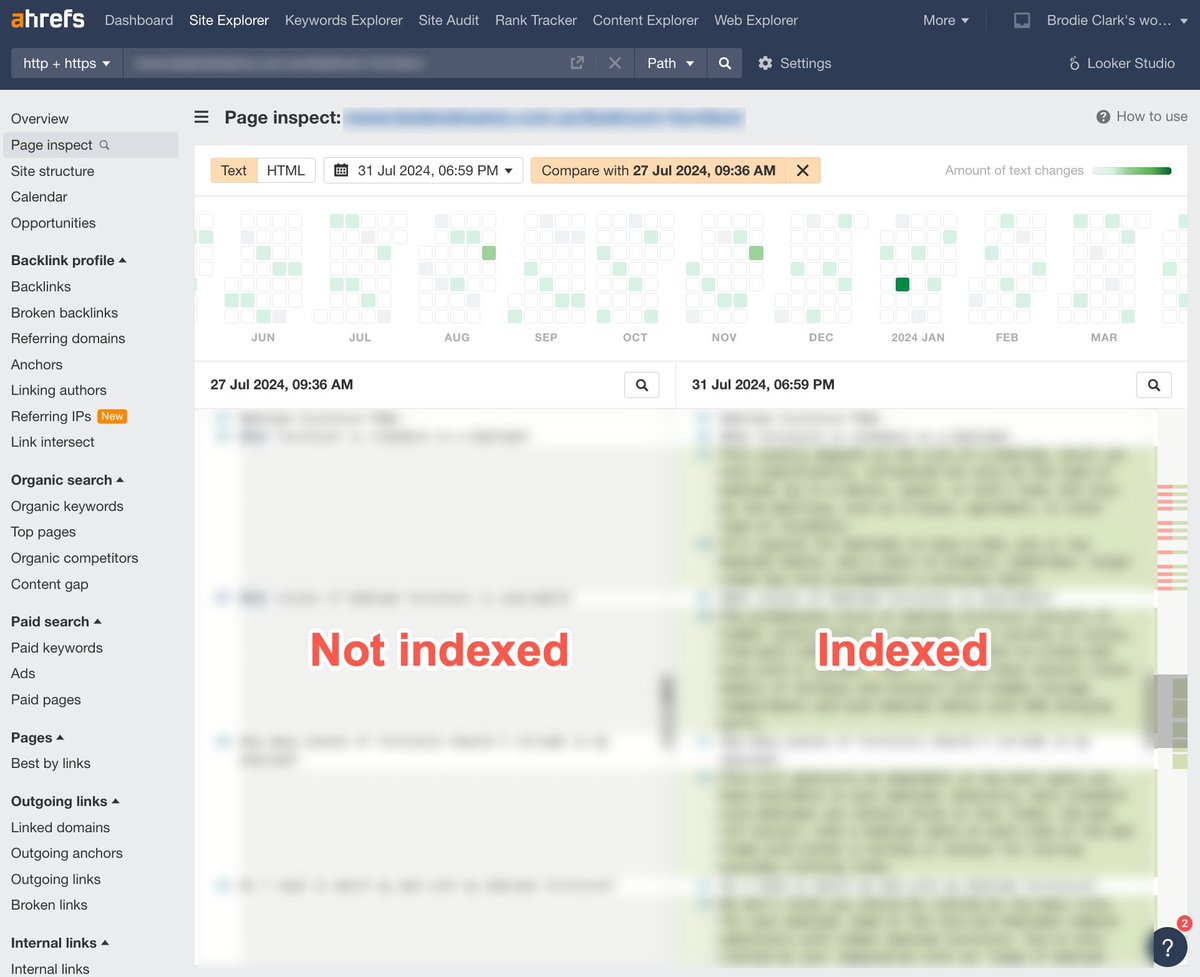Viewport: 1200px width, 977px height.
Task: Open Site Audit tab
Action: tap(449, 20)
